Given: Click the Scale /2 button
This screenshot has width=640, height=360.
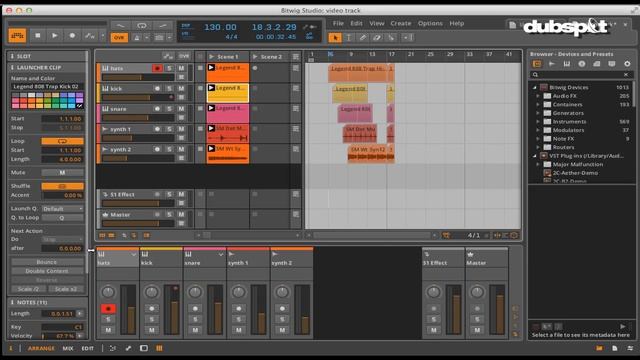Looking at the screenshot, I should 28,289.
